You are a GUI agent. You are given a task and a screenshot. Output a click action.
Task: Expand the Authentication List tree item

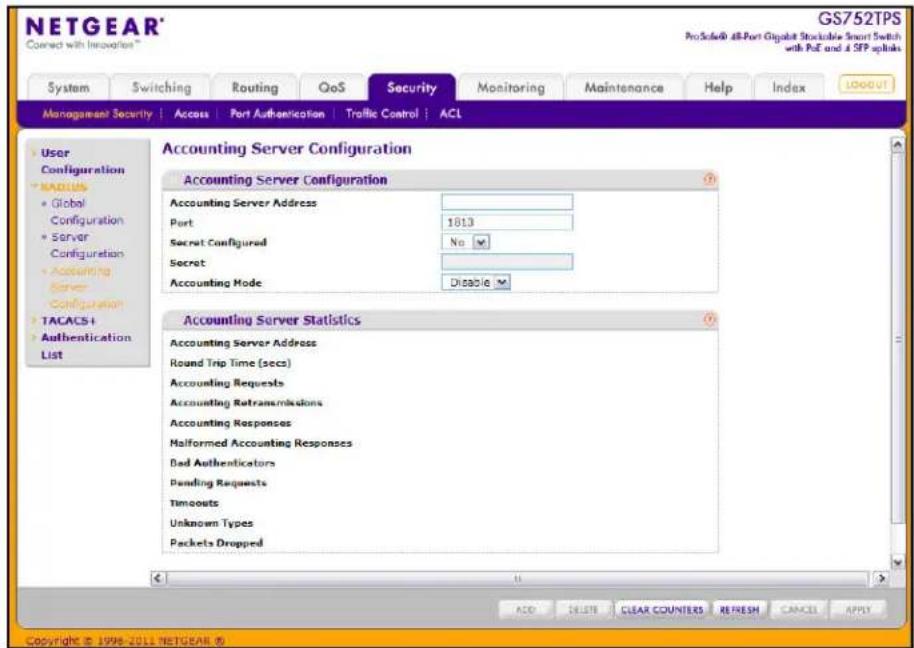86,346
